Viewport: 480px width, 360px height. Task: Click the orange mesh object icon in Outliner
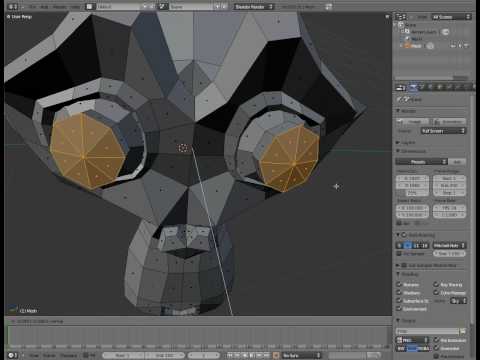(407, 46)
